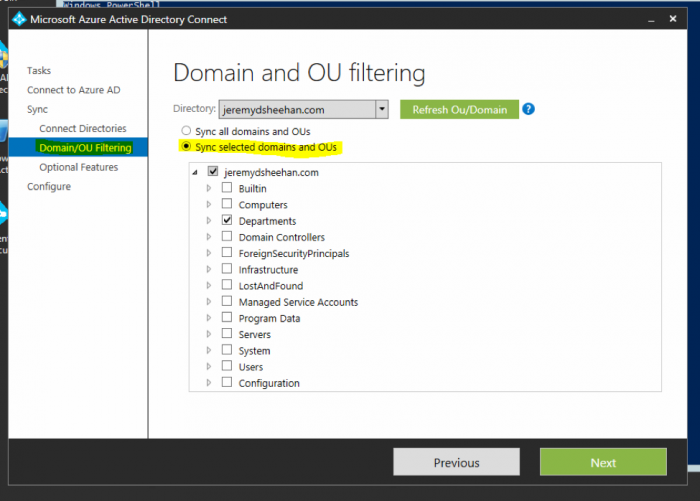Collapse the jeremydsheehan.com tree node
The width and height of the screenshot is (700, 501).
195,172
